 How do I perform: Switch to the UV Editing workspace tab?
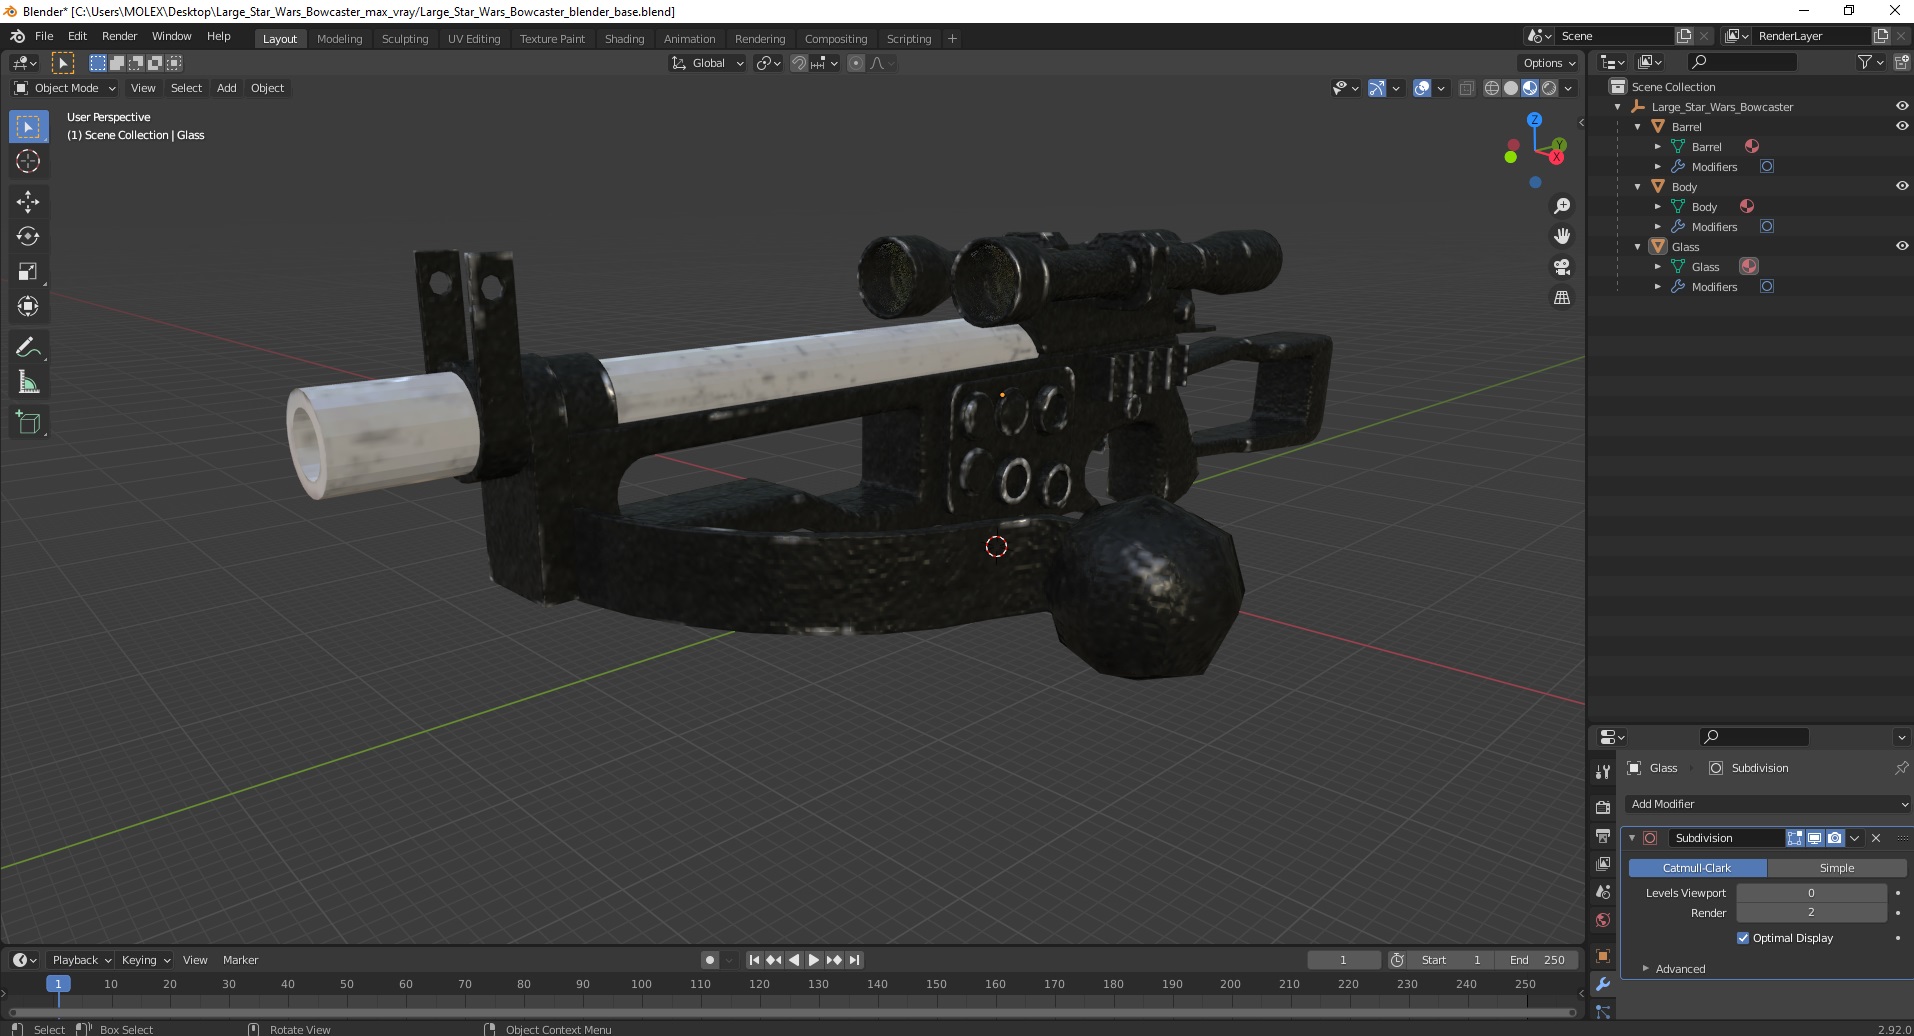(474, 39)
